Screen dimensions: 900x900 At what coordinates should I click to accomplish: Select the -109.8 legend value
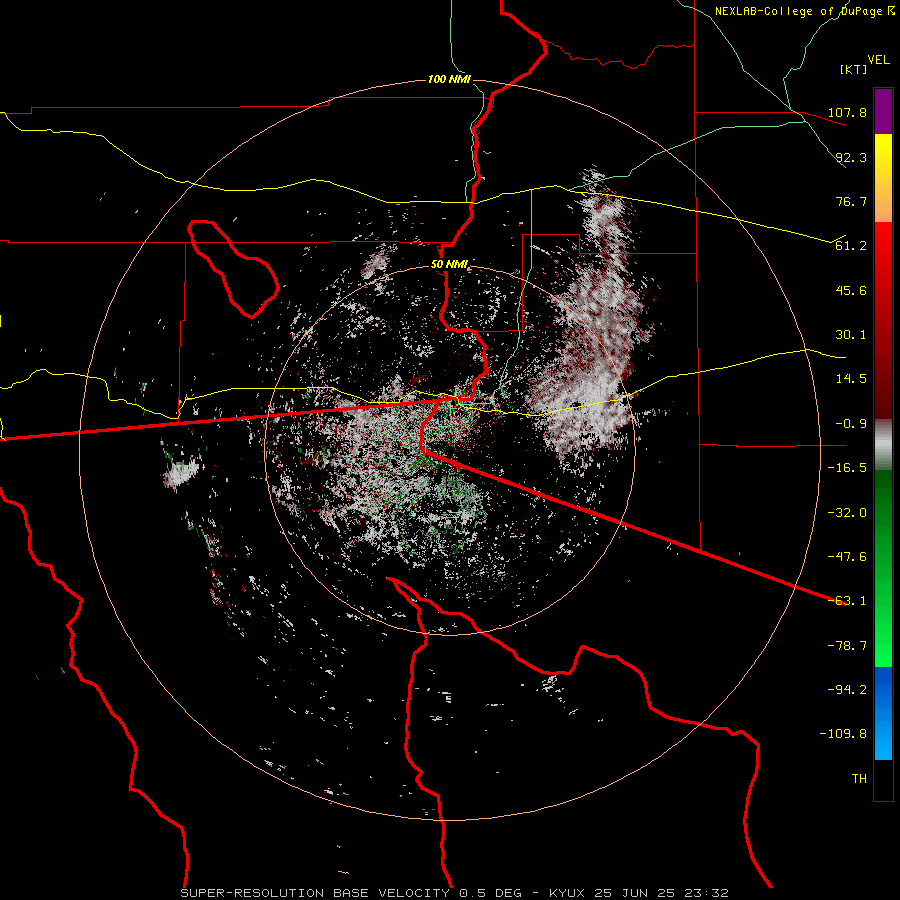coord(843,734)
